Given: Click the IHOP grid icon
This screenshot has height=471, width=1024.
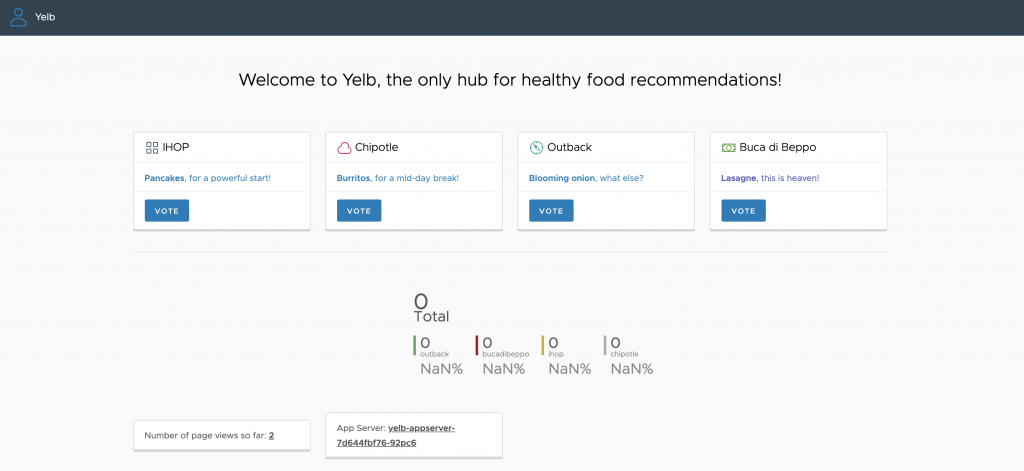Looking at the screenshot, I should (152, 147).
